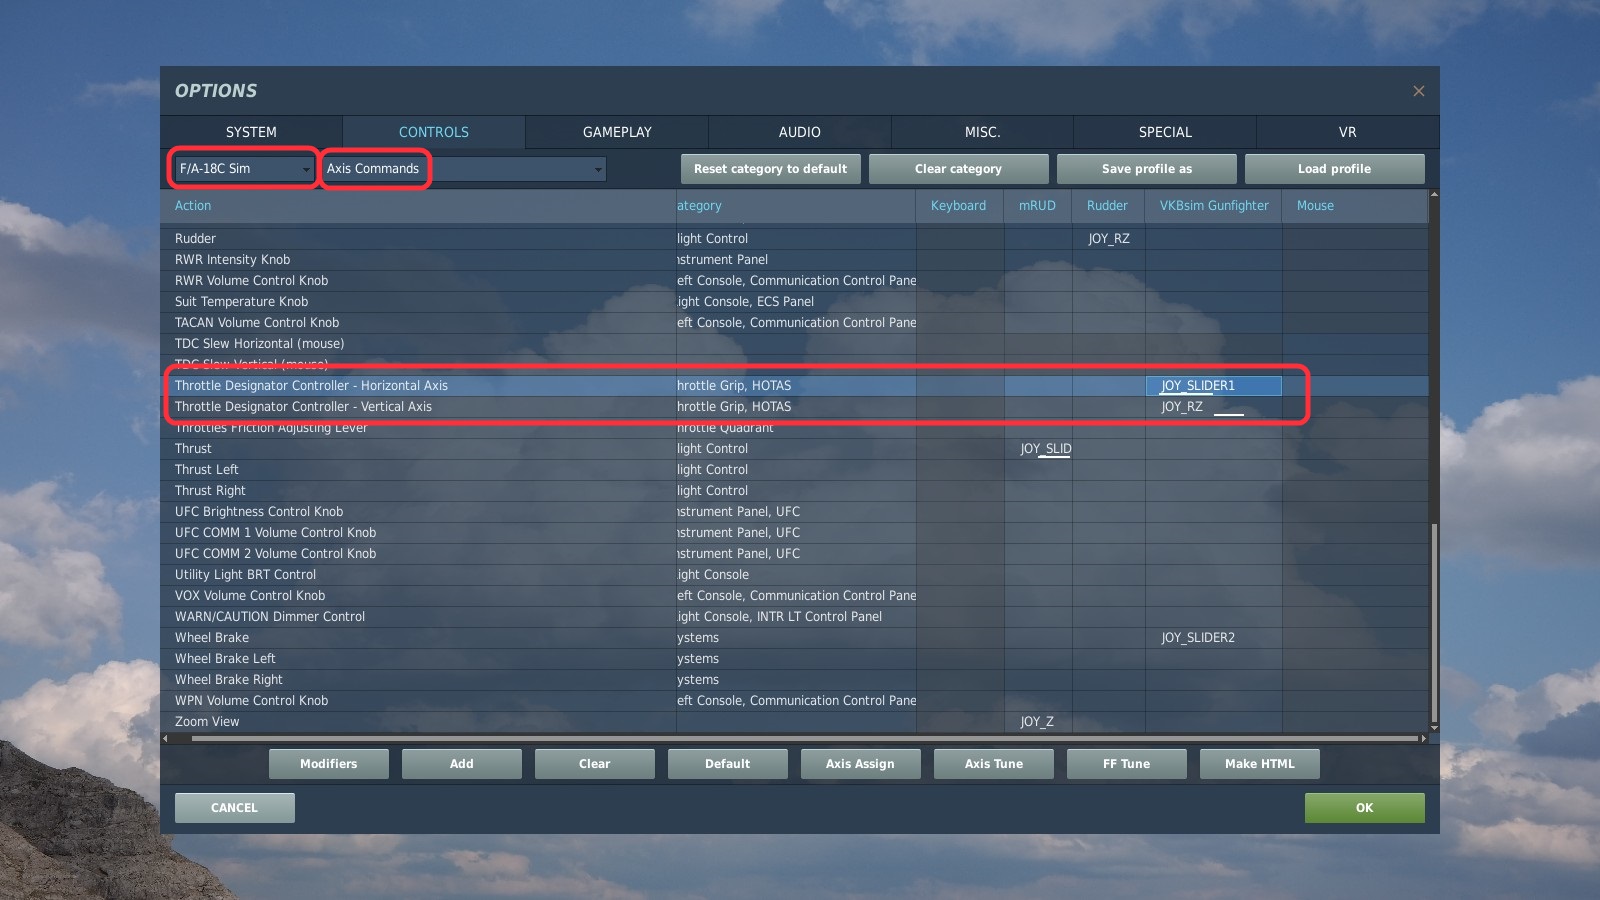Screen dimensions: 1600x900
Task: Open the Modifiers panel button
Action: (x=328, y=764)
